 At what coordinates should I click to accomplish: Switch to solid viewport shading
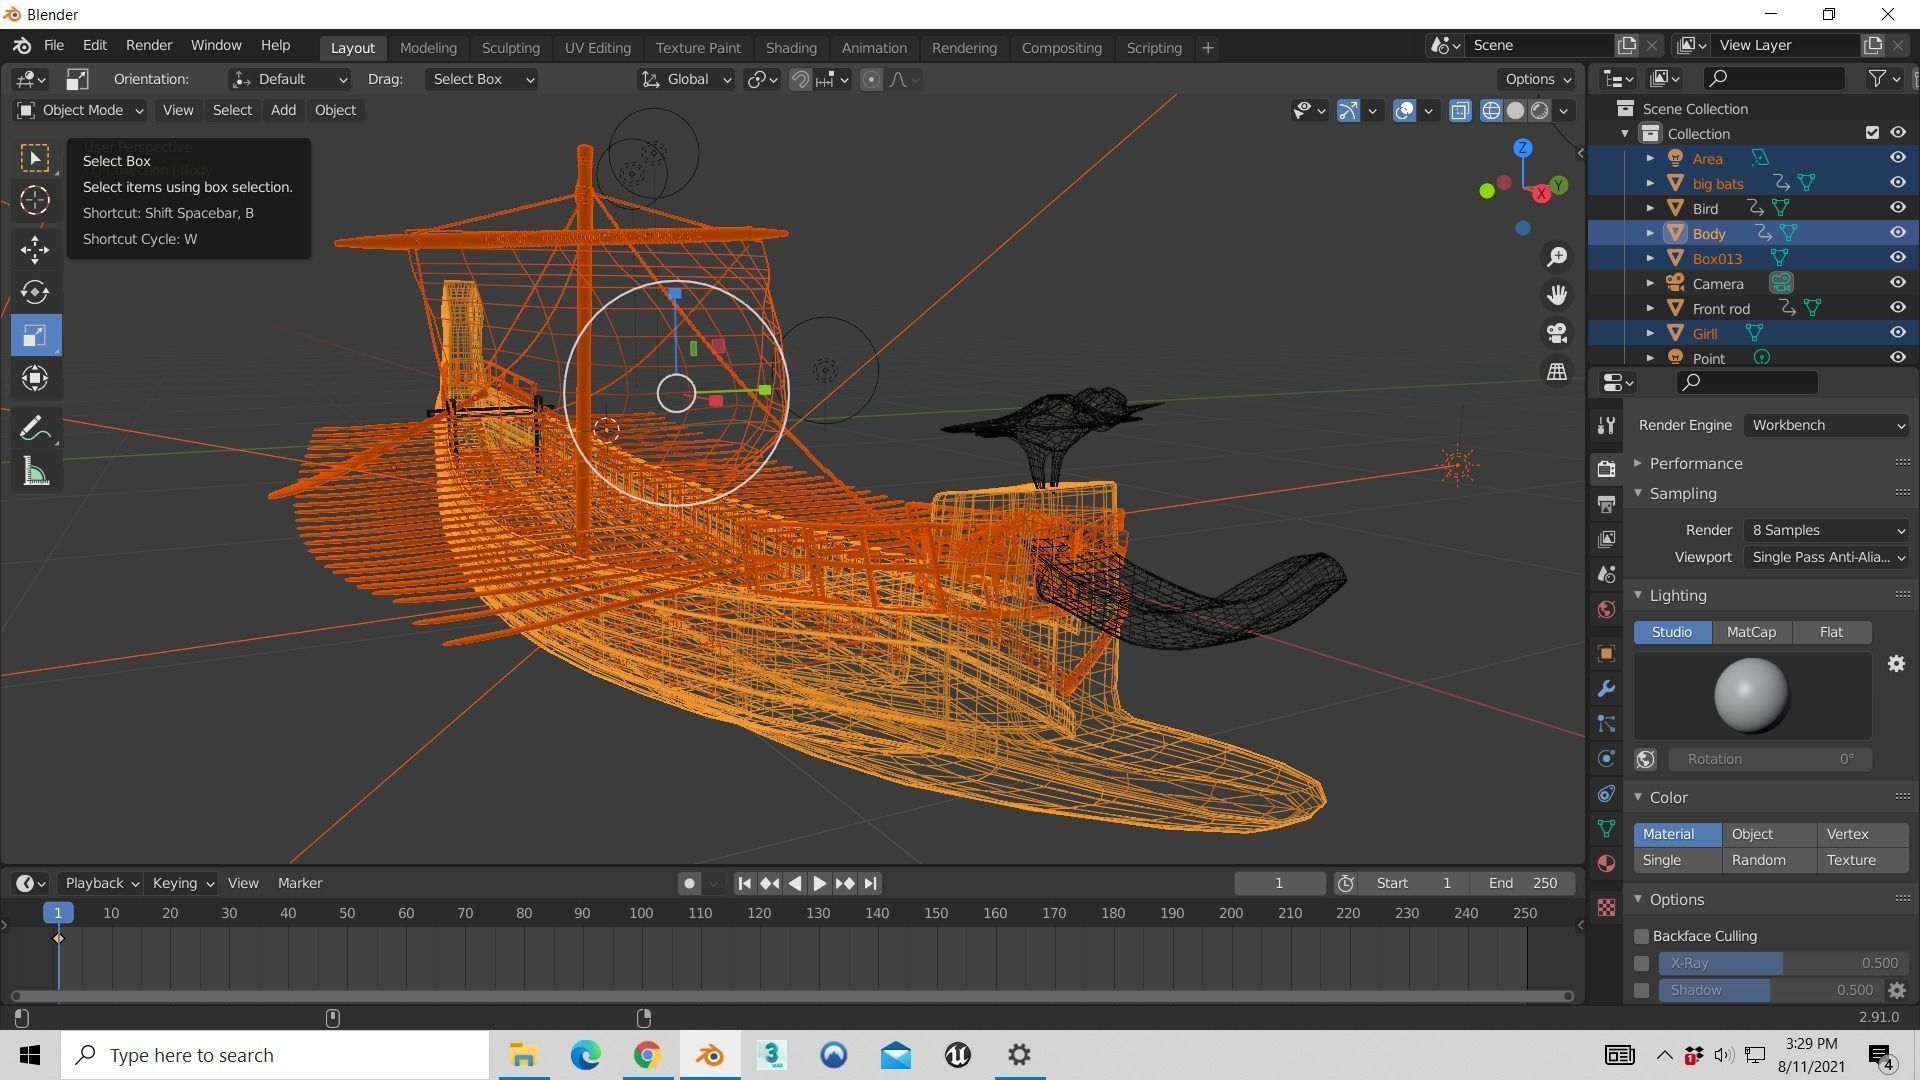click(1515, 110)
